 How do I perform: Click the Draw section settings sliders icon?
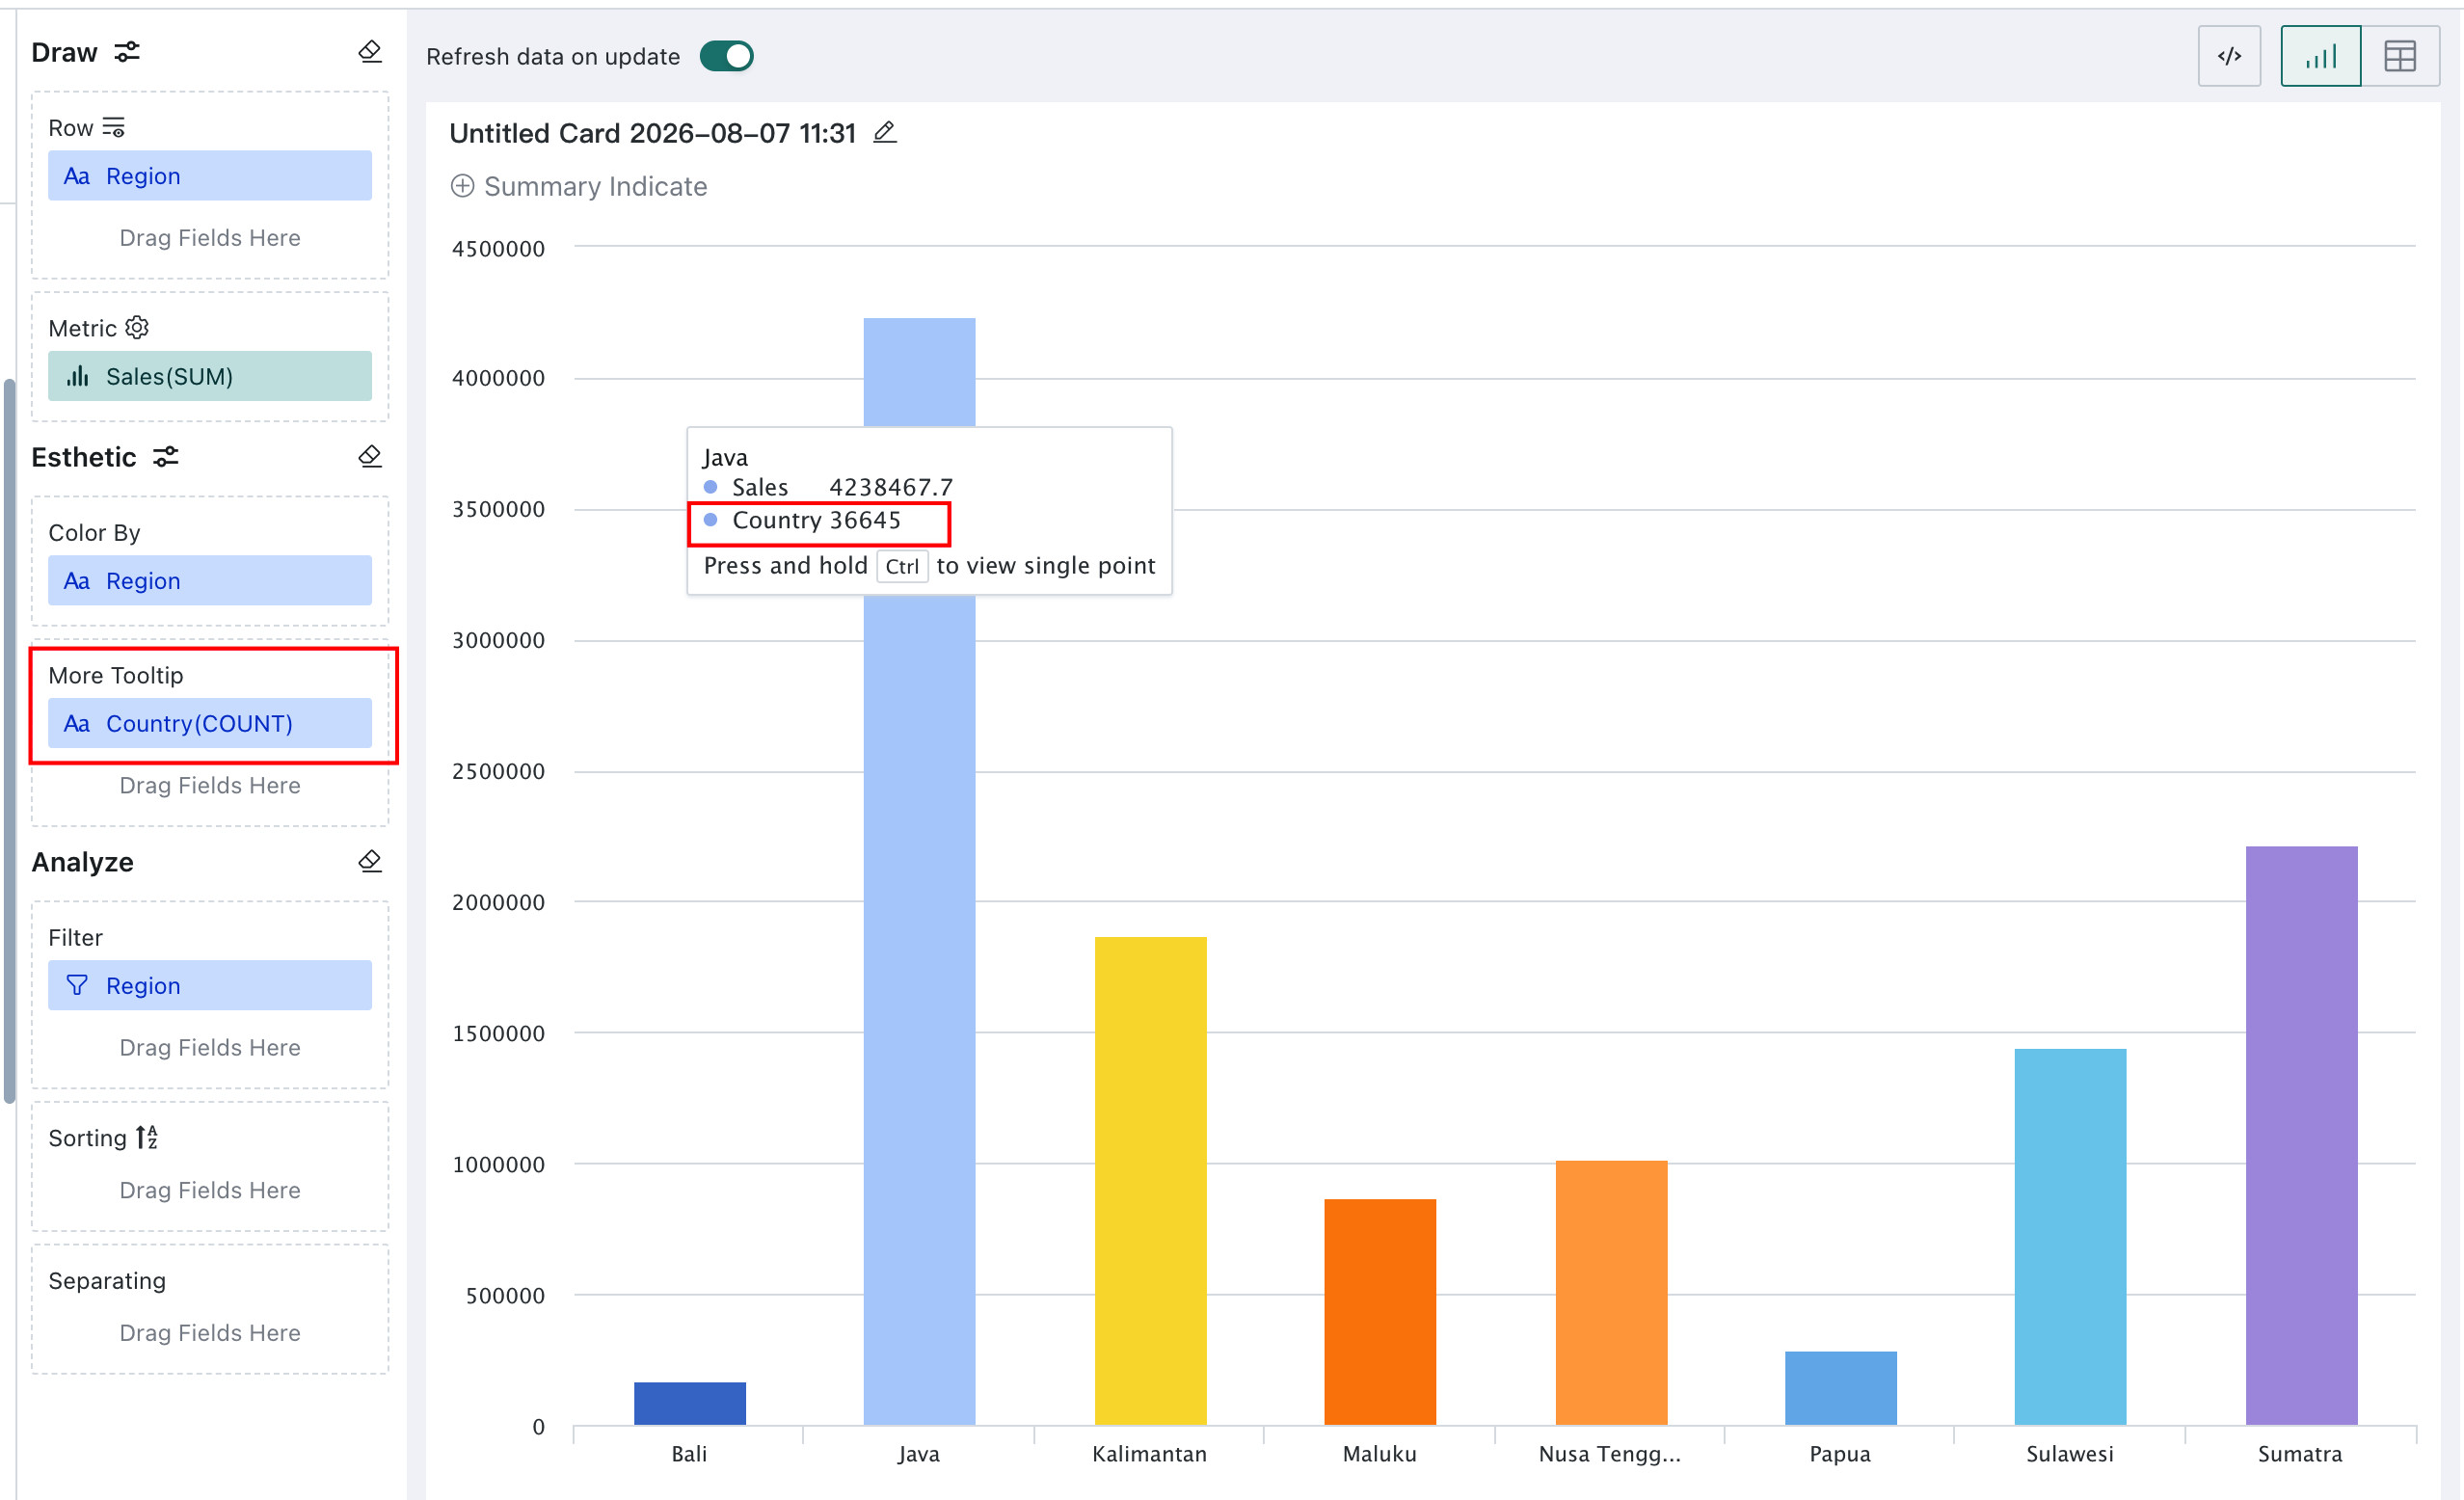127,52
